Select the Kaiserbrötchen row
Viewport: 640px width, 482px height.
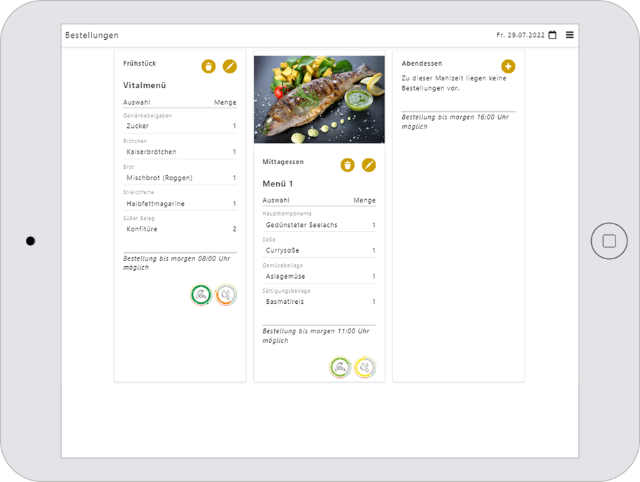180,152
